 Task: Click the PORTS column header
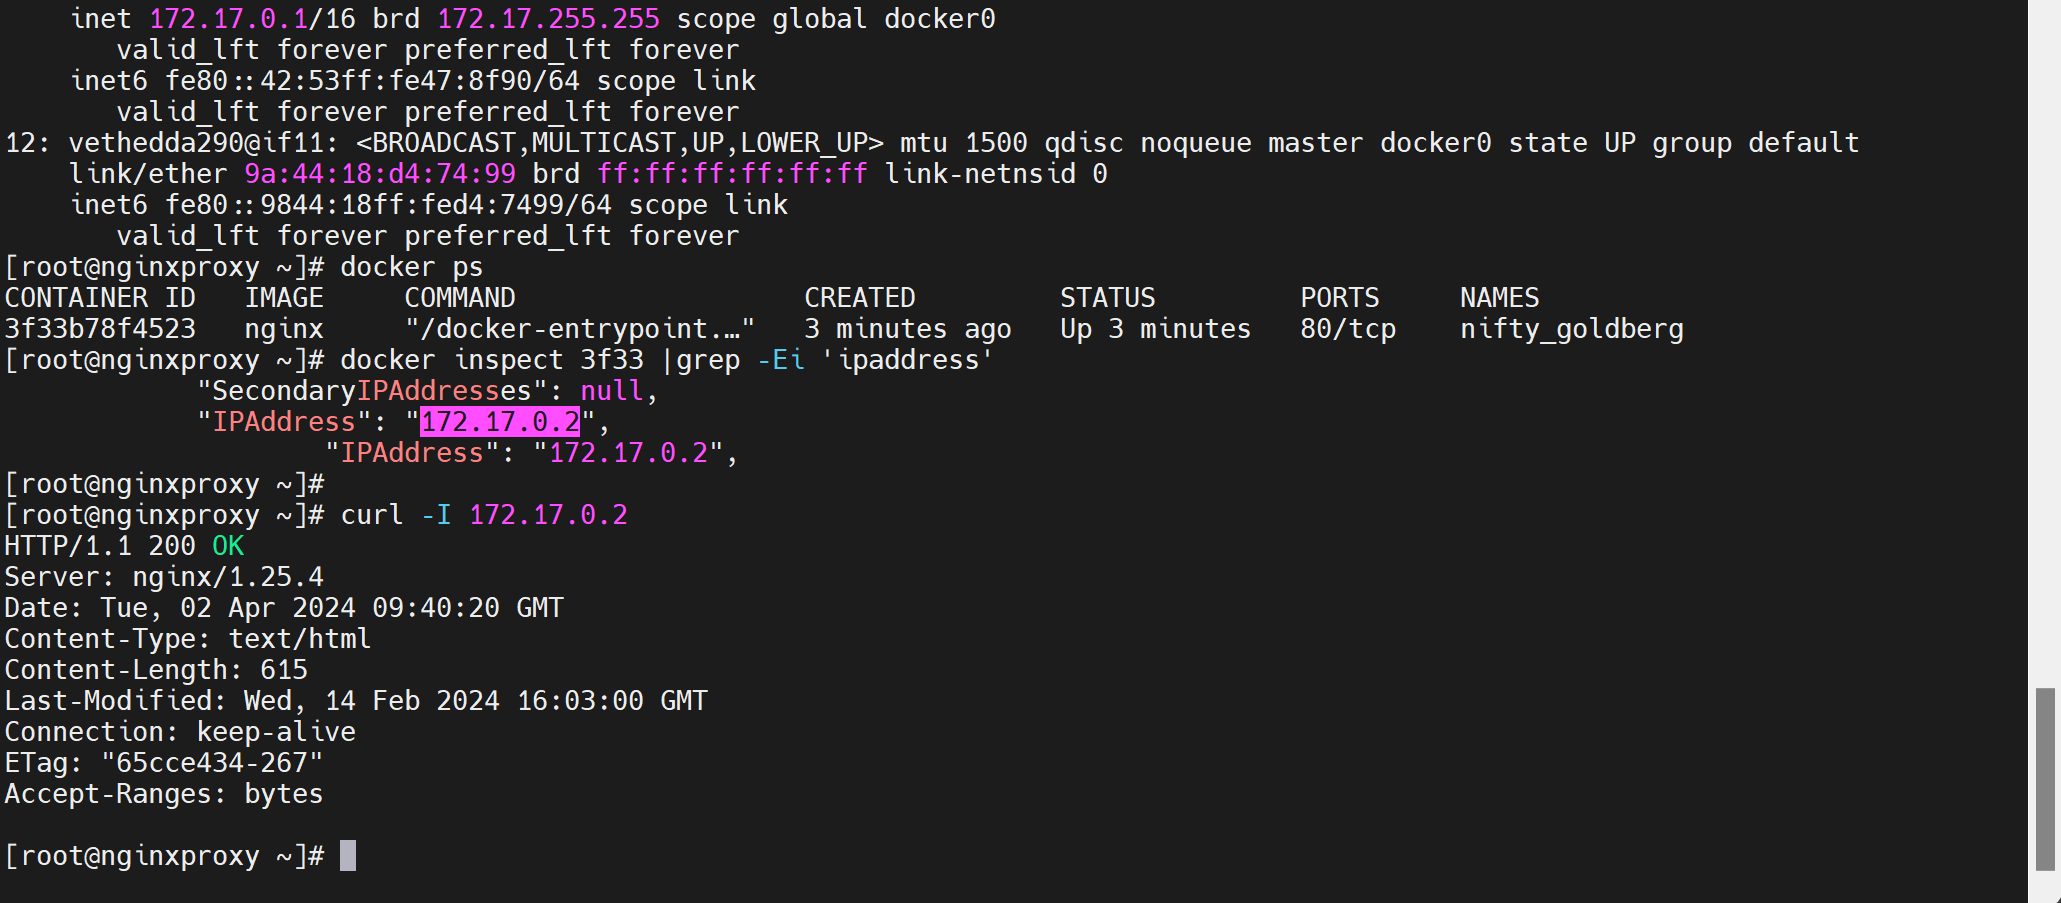coord(1339,298)
